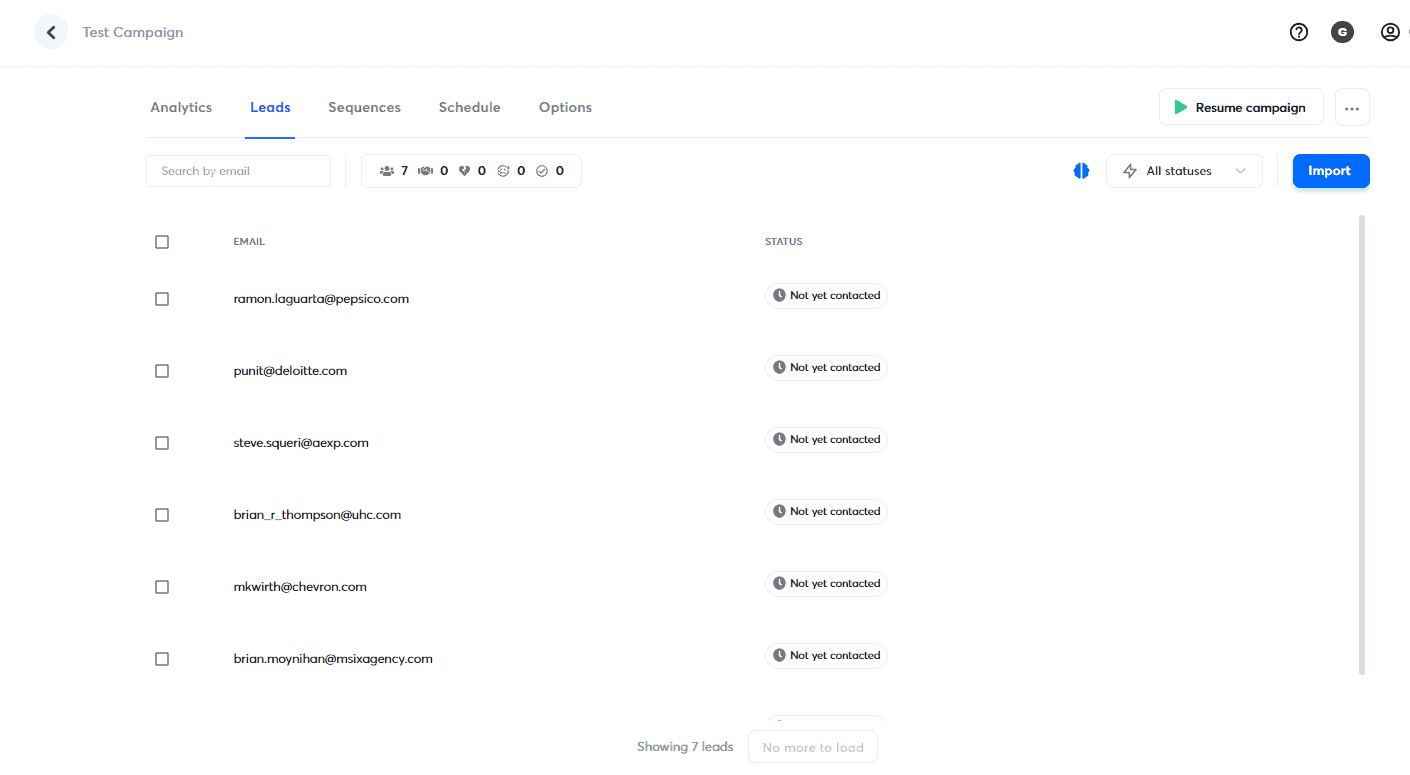Click the Showing 7 leads text
Screen dimensions: 1410x775
point(685,747)
